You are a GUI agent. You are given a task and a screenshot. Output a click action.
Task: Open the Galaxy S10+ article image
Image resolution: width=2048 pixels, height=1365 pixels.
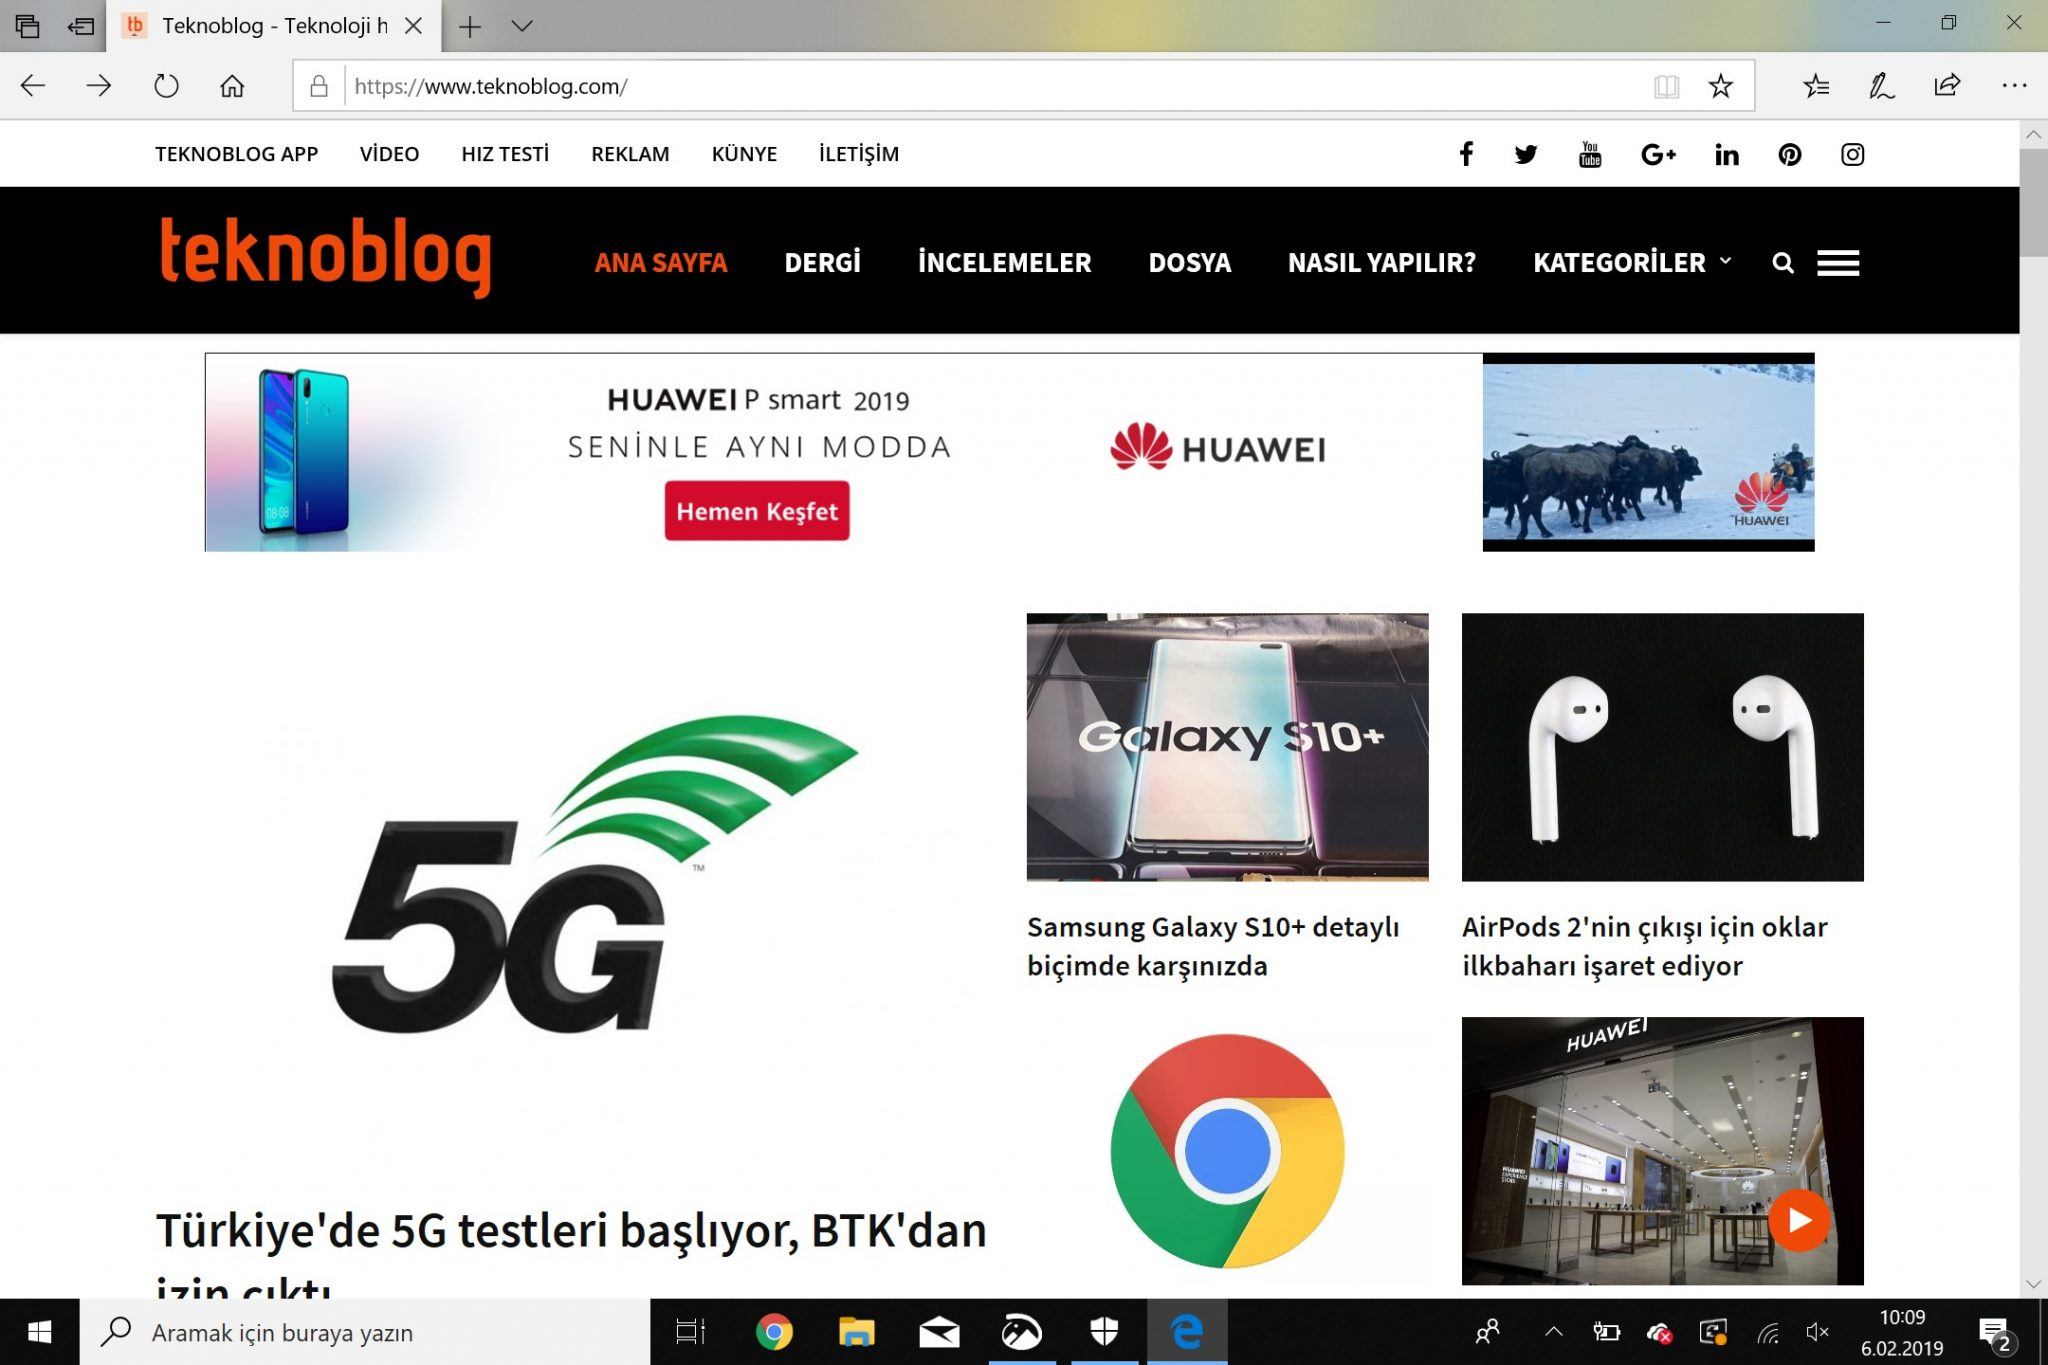tap(1227, 747)
